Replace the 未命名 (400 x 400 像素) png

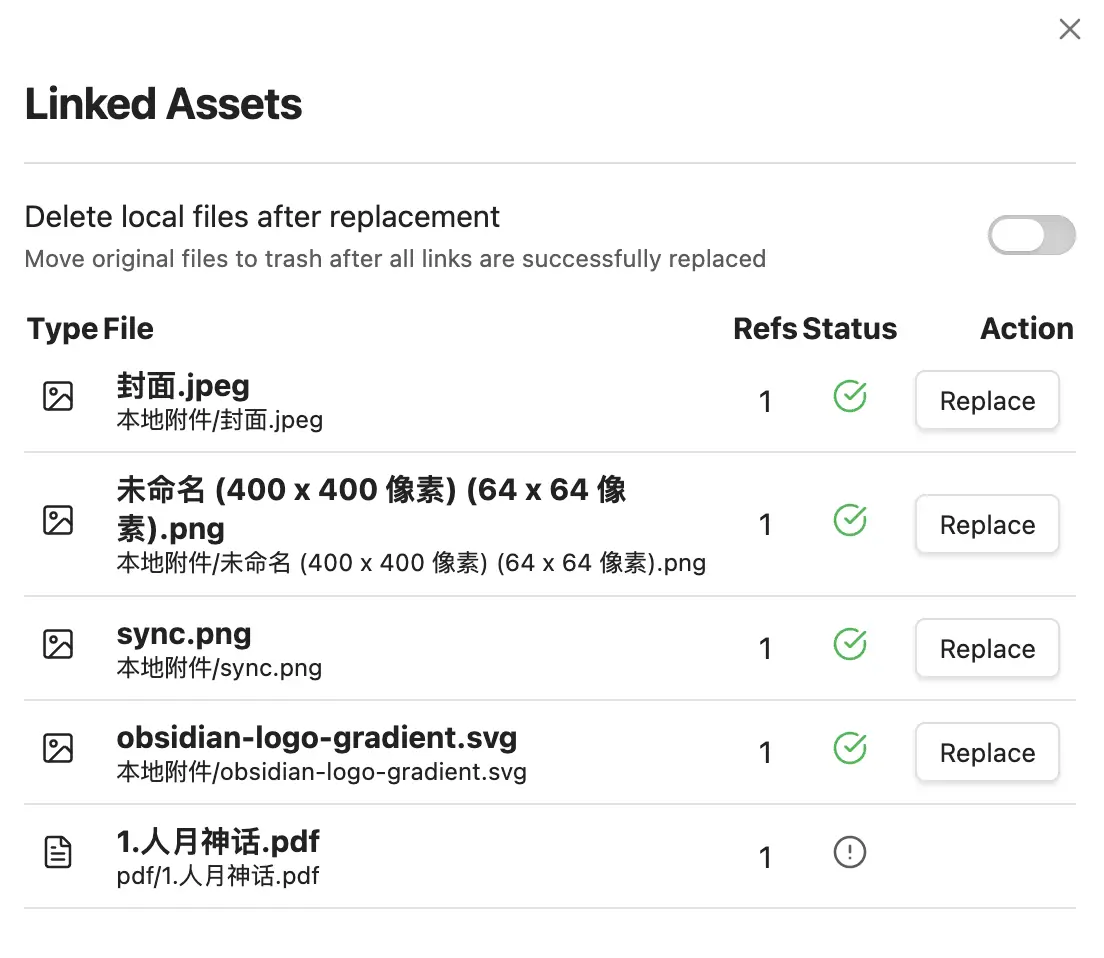pyautogui.click(x=986, y=525)
